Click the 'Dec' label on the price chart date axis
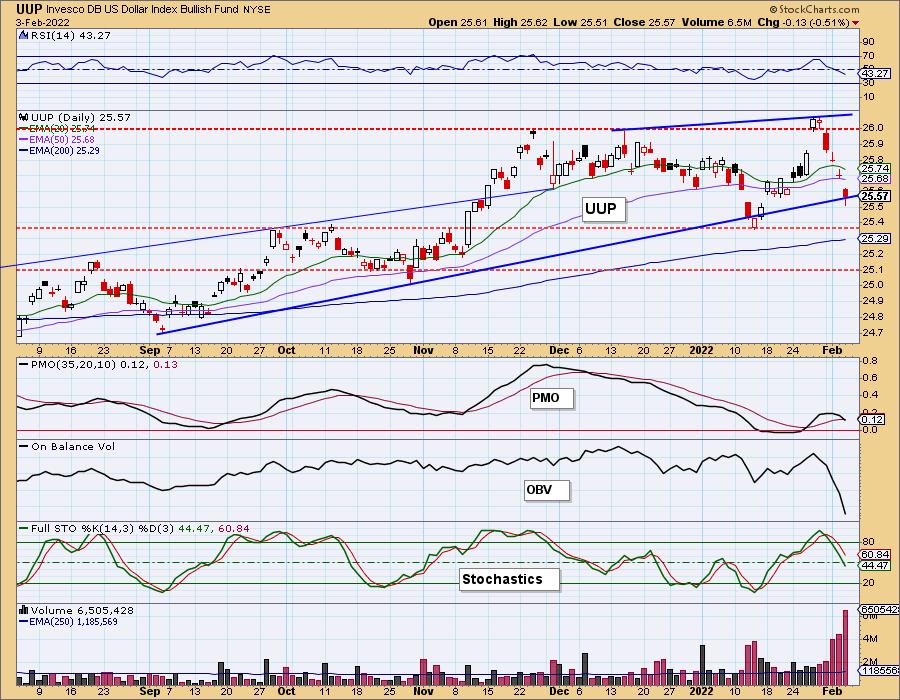Image resolution: width=900 pixels, height=700 pixels. pyautogui.click(x=558, y=350)
